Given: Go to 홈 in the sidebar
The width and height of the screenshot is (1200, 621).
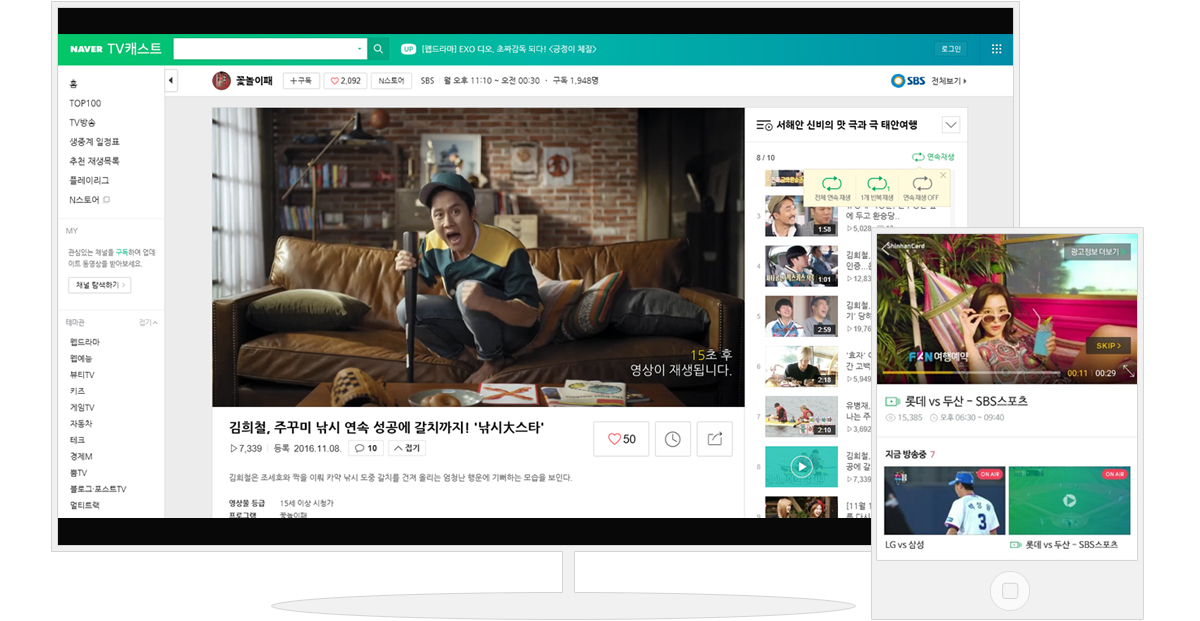Looking at the screenshot, I should (73, 84).
